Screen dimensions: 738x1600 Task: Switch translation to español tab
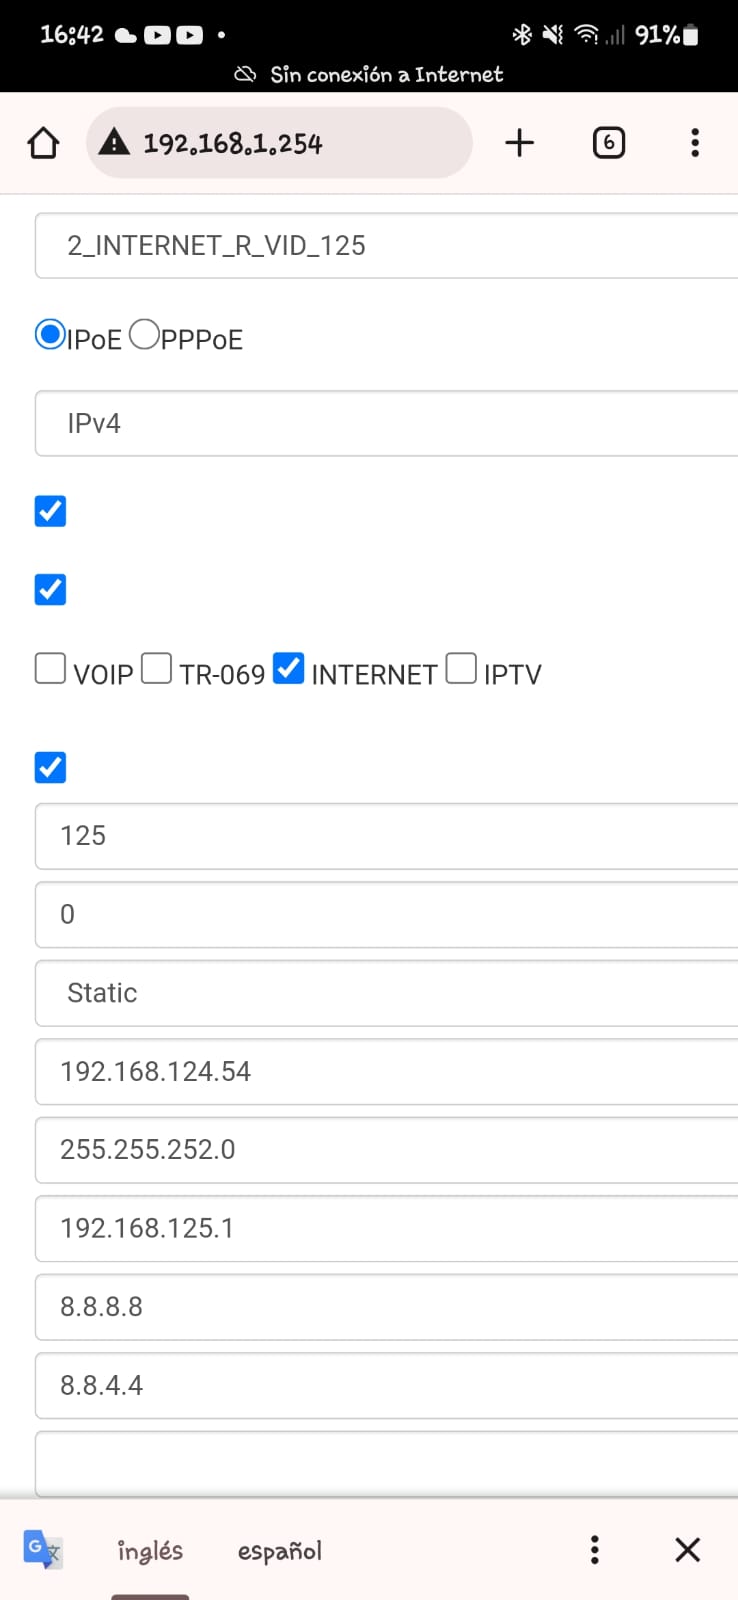tap(280, 1551)
